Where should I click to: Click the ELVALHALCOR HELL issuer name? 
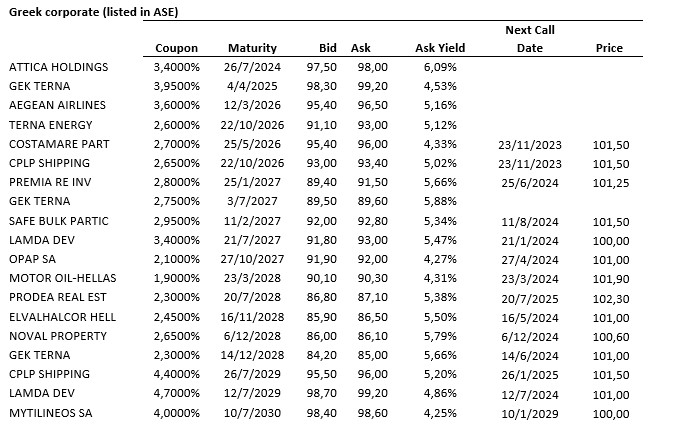point(63,316)
